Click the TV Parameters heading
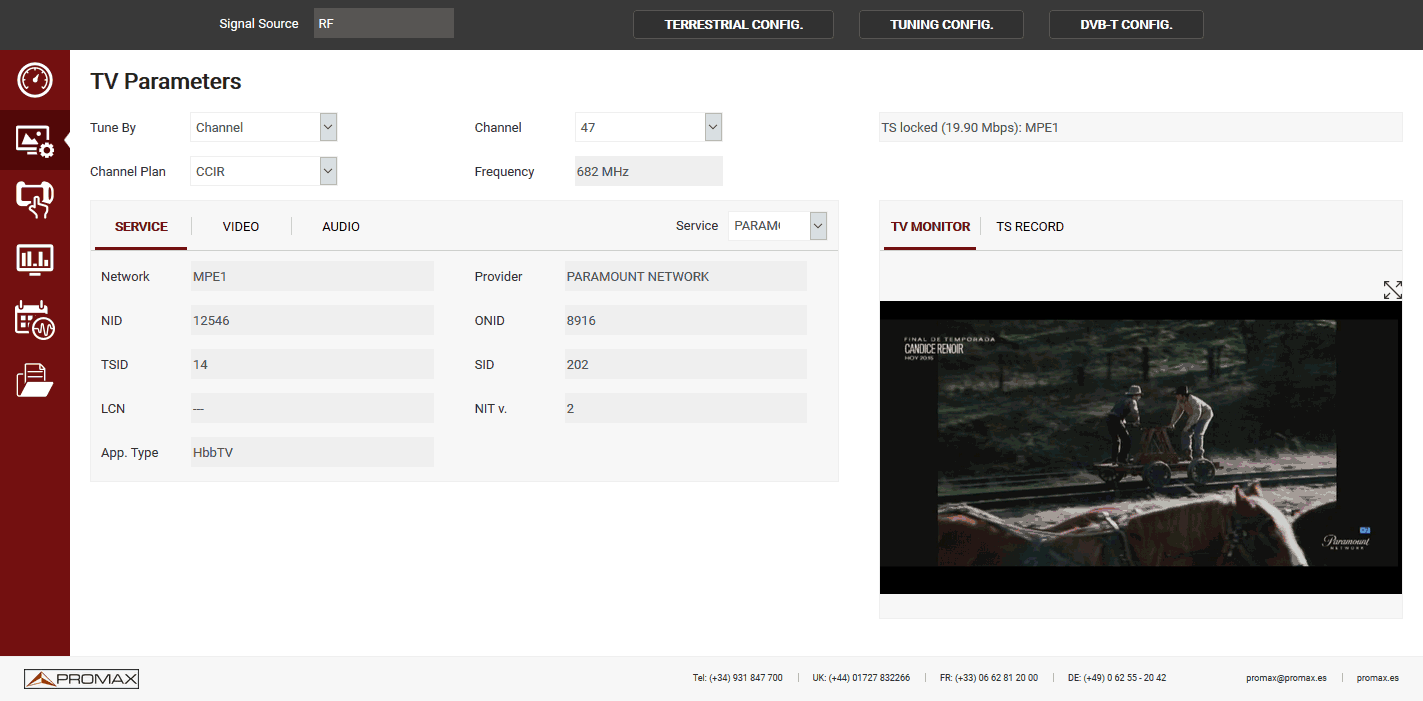 (x=166, y=82)
